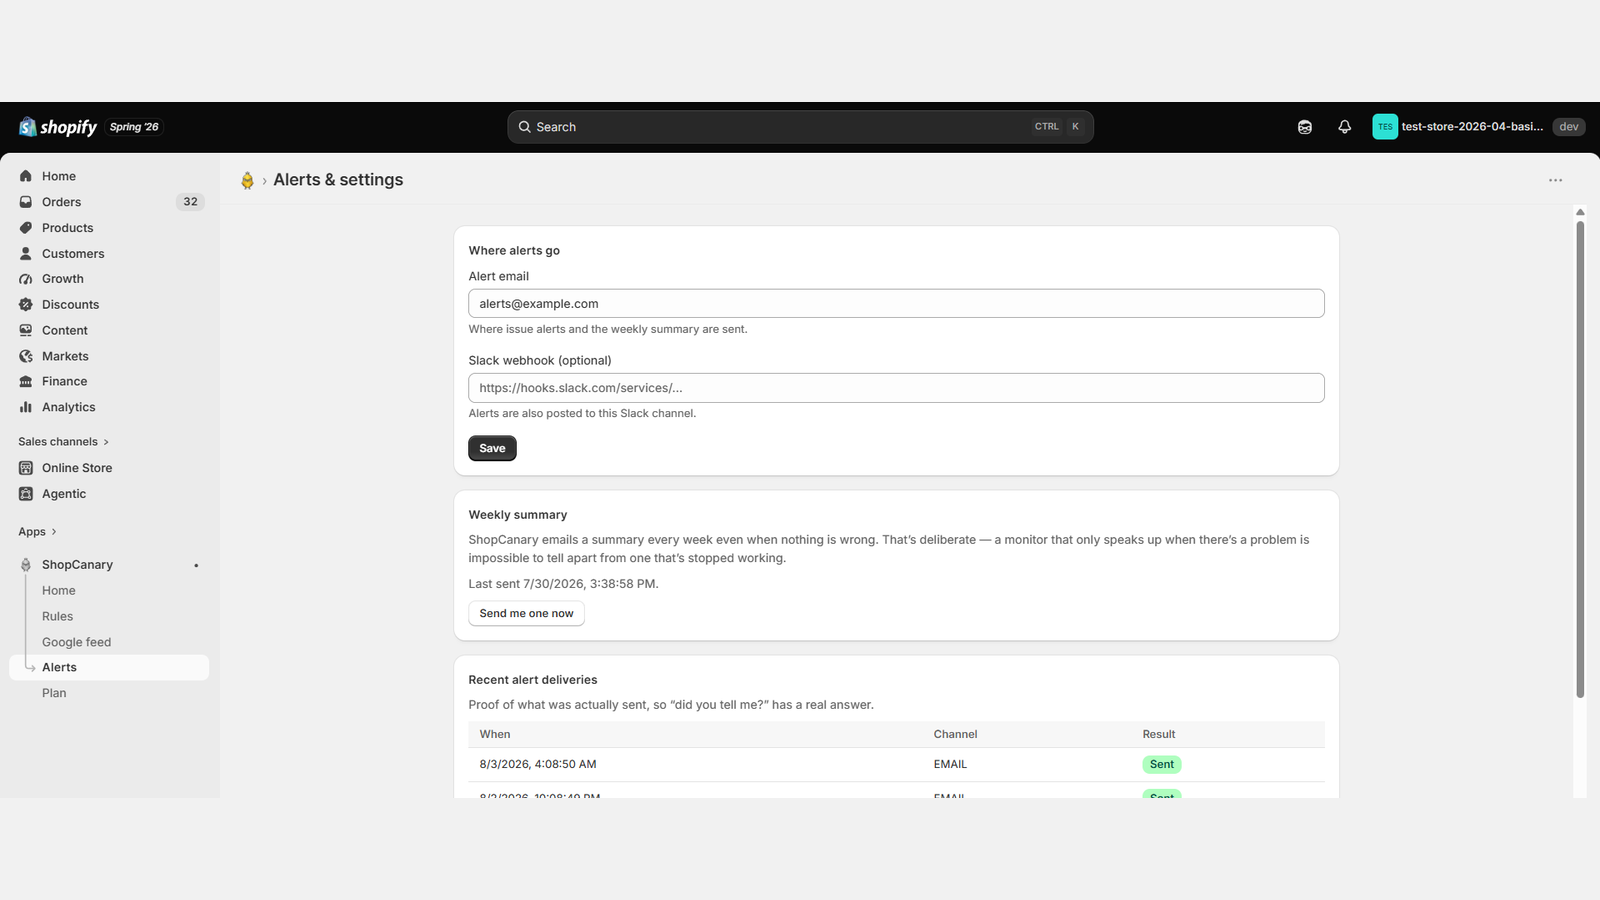This screenshot has height=900, width=1600.
Task: Click the 8/3/2026, 4:08:50 AM cell
Action: [x=538, y=765]
